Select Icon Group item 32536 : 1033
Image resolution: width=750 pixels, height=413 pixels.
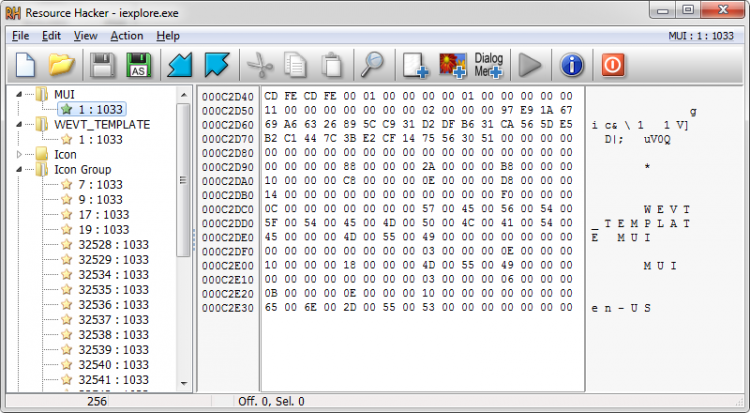tap(113, 305)
